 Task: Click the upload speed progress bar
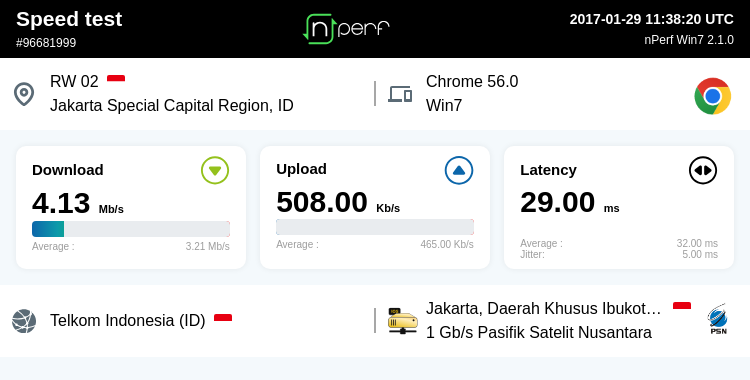[x=375, y=227]
